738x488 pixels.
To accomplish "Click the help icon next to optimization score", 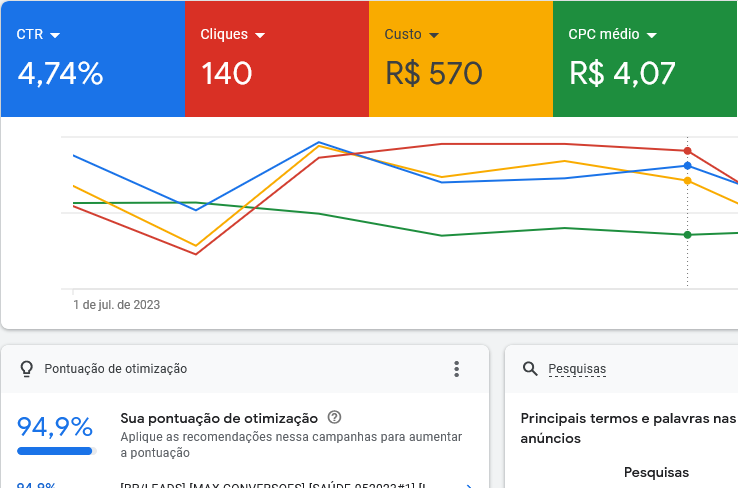I will (334, 418).
